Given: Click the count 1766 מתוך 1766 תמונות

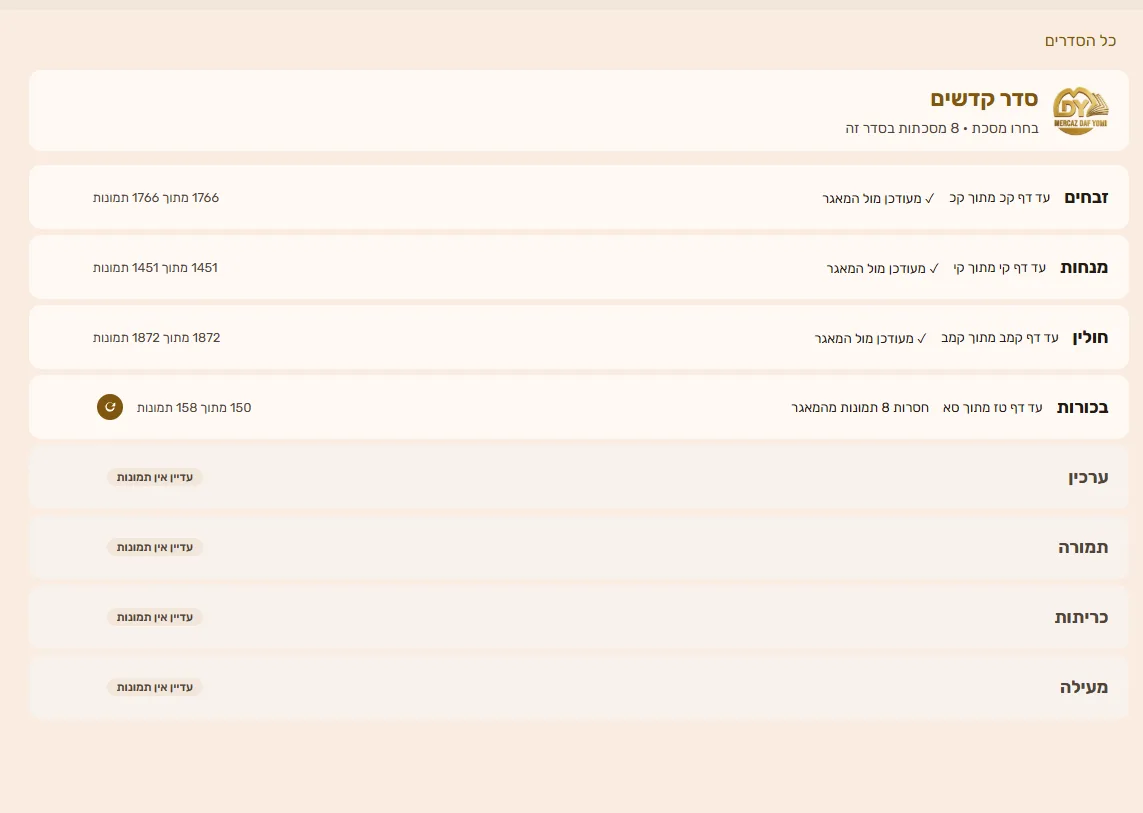Looking at the screenshot, I should point(156,198).
